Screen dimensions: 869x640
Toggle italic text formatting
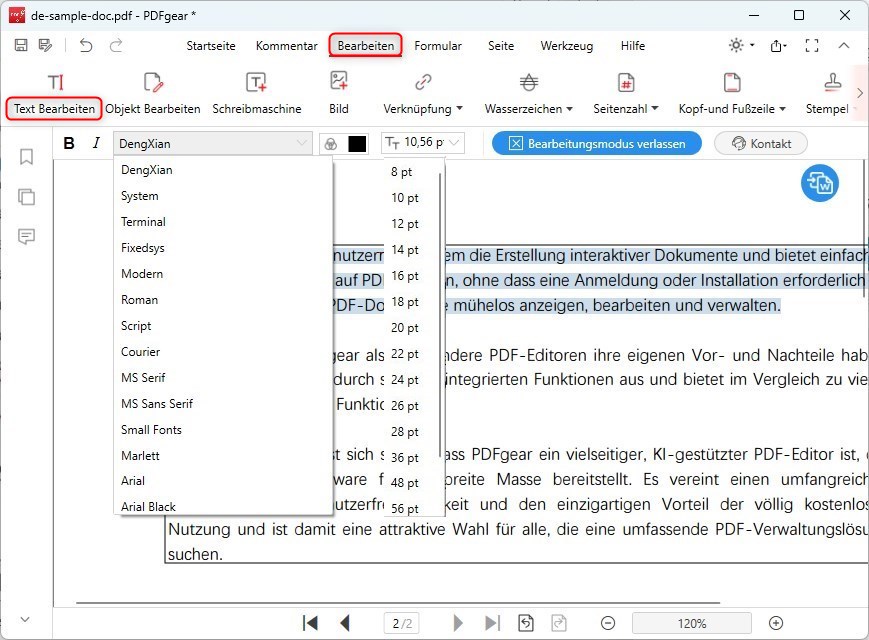(x=96, y=144)
